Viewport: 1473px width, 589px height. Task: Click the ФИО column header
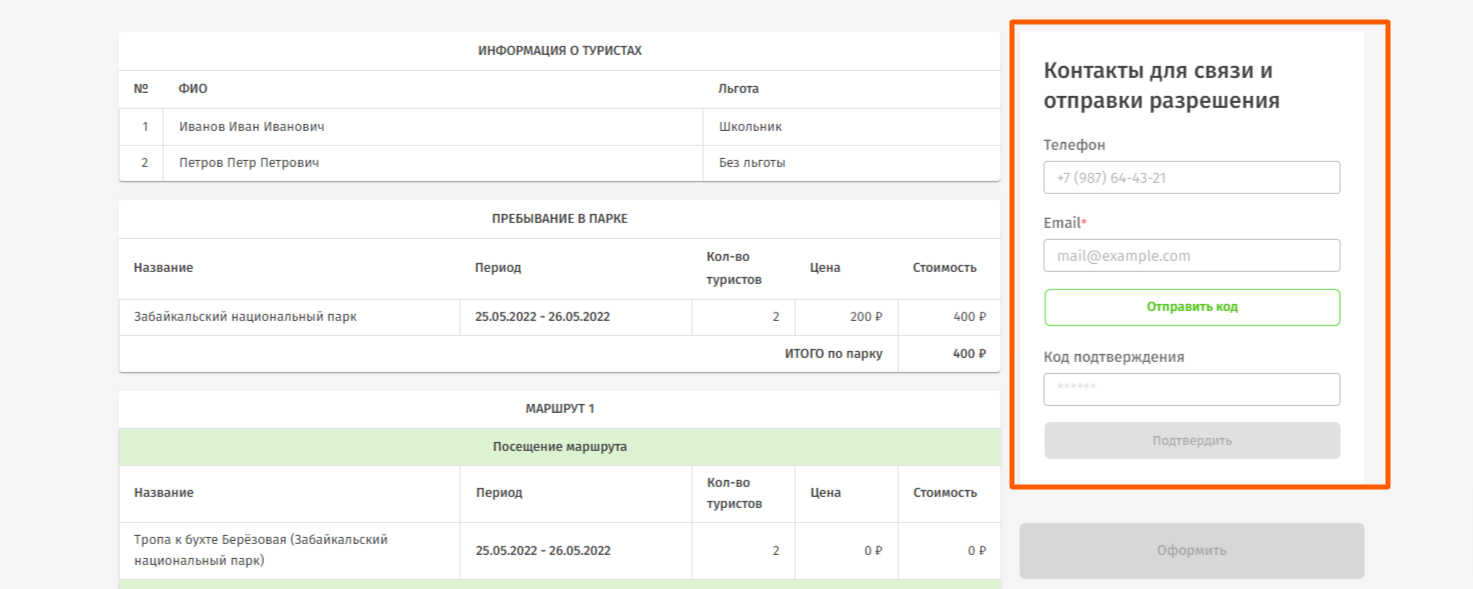click(x=193, y=89)
